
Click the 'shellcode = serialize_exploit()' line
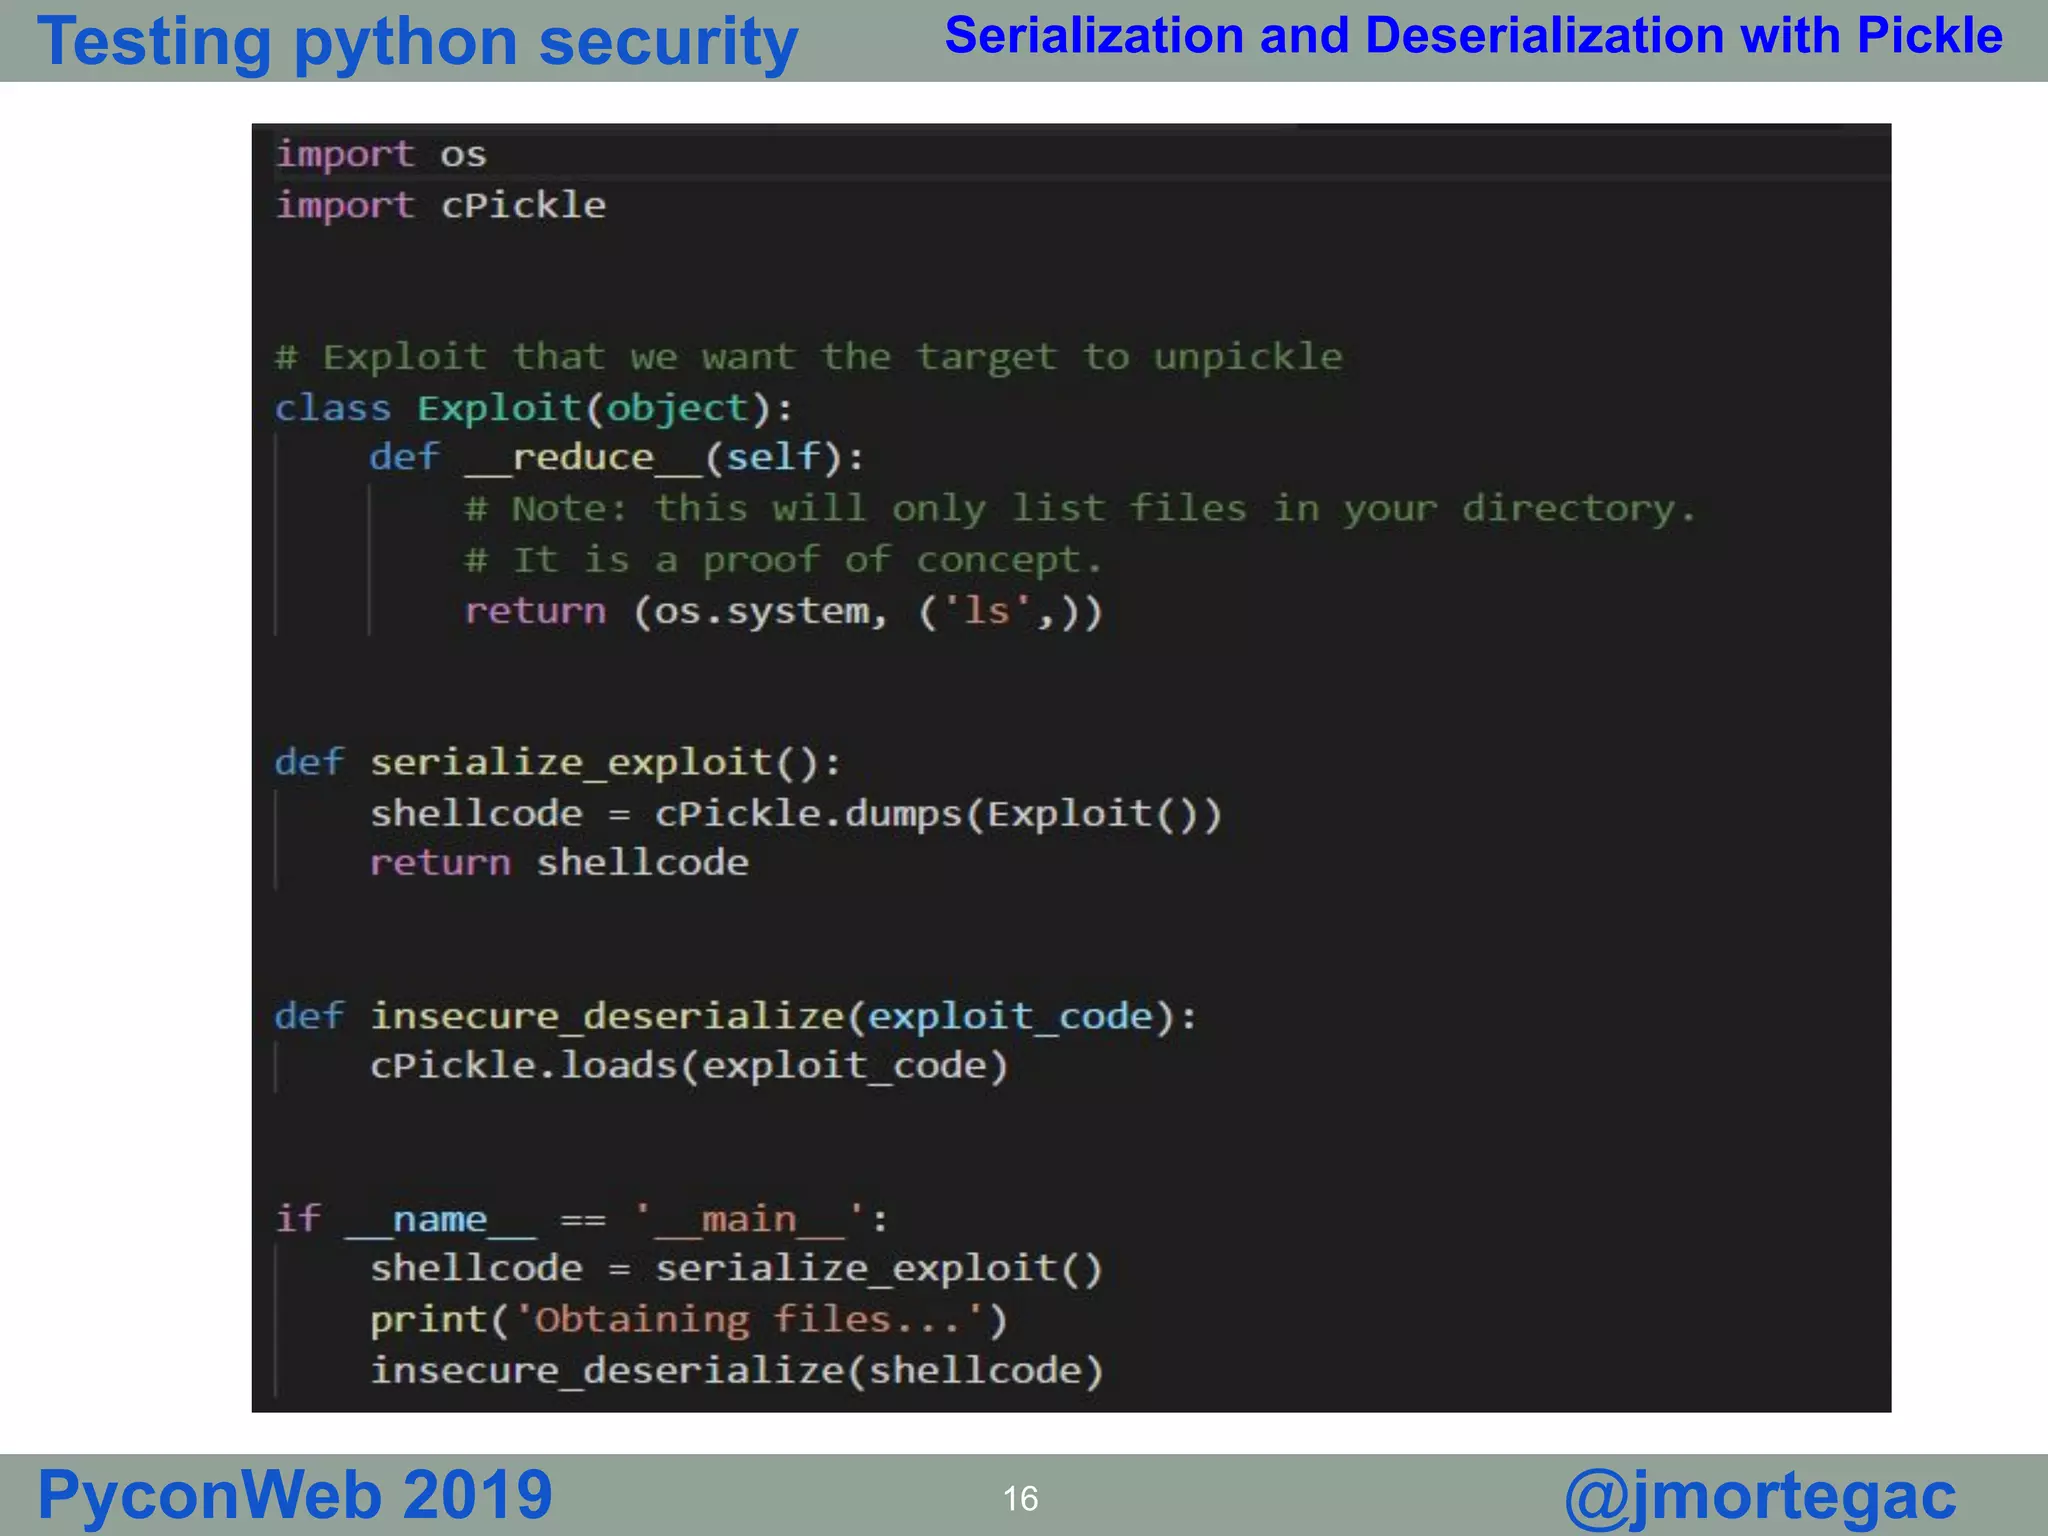(736, 1269)
